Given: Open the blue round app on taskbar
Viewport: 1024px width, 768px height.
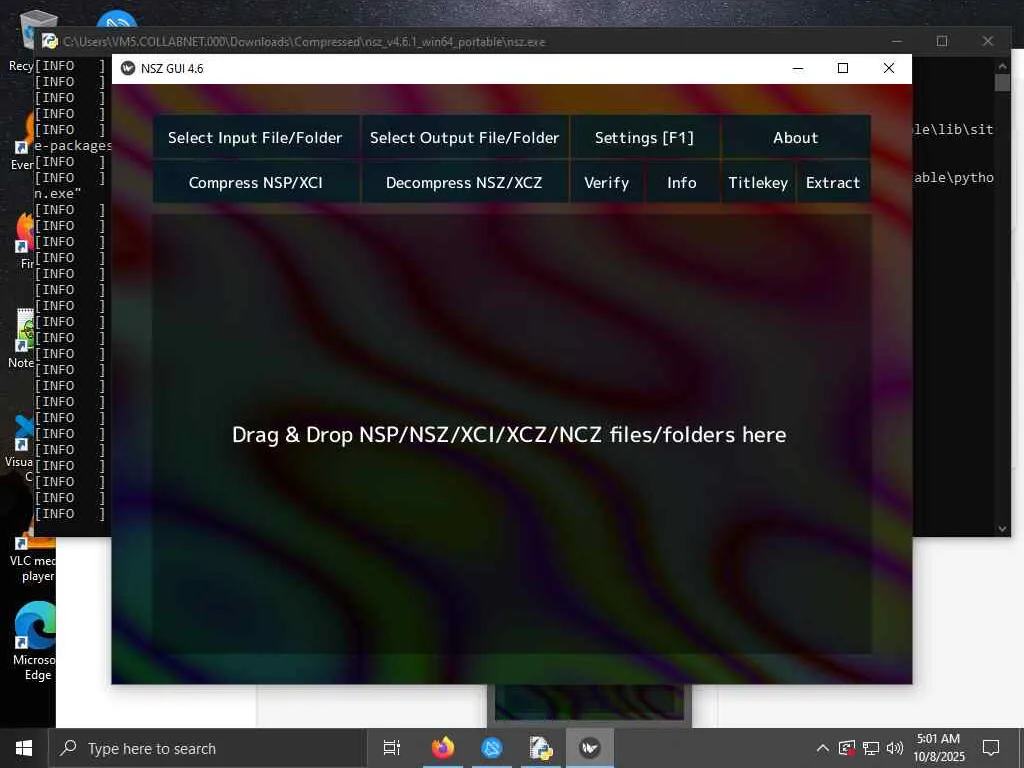Looking at the screenshot, I should coord(492,748).
